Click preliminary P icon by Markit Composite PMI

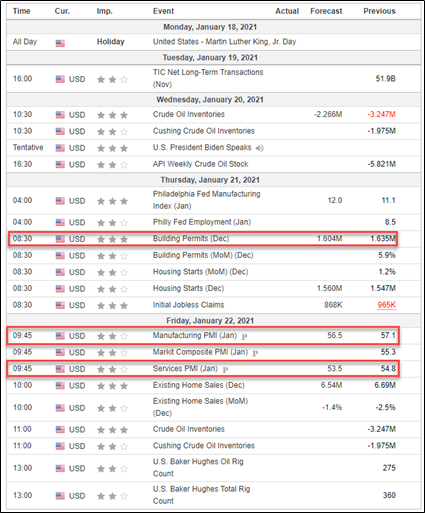[x=255, y=353]
